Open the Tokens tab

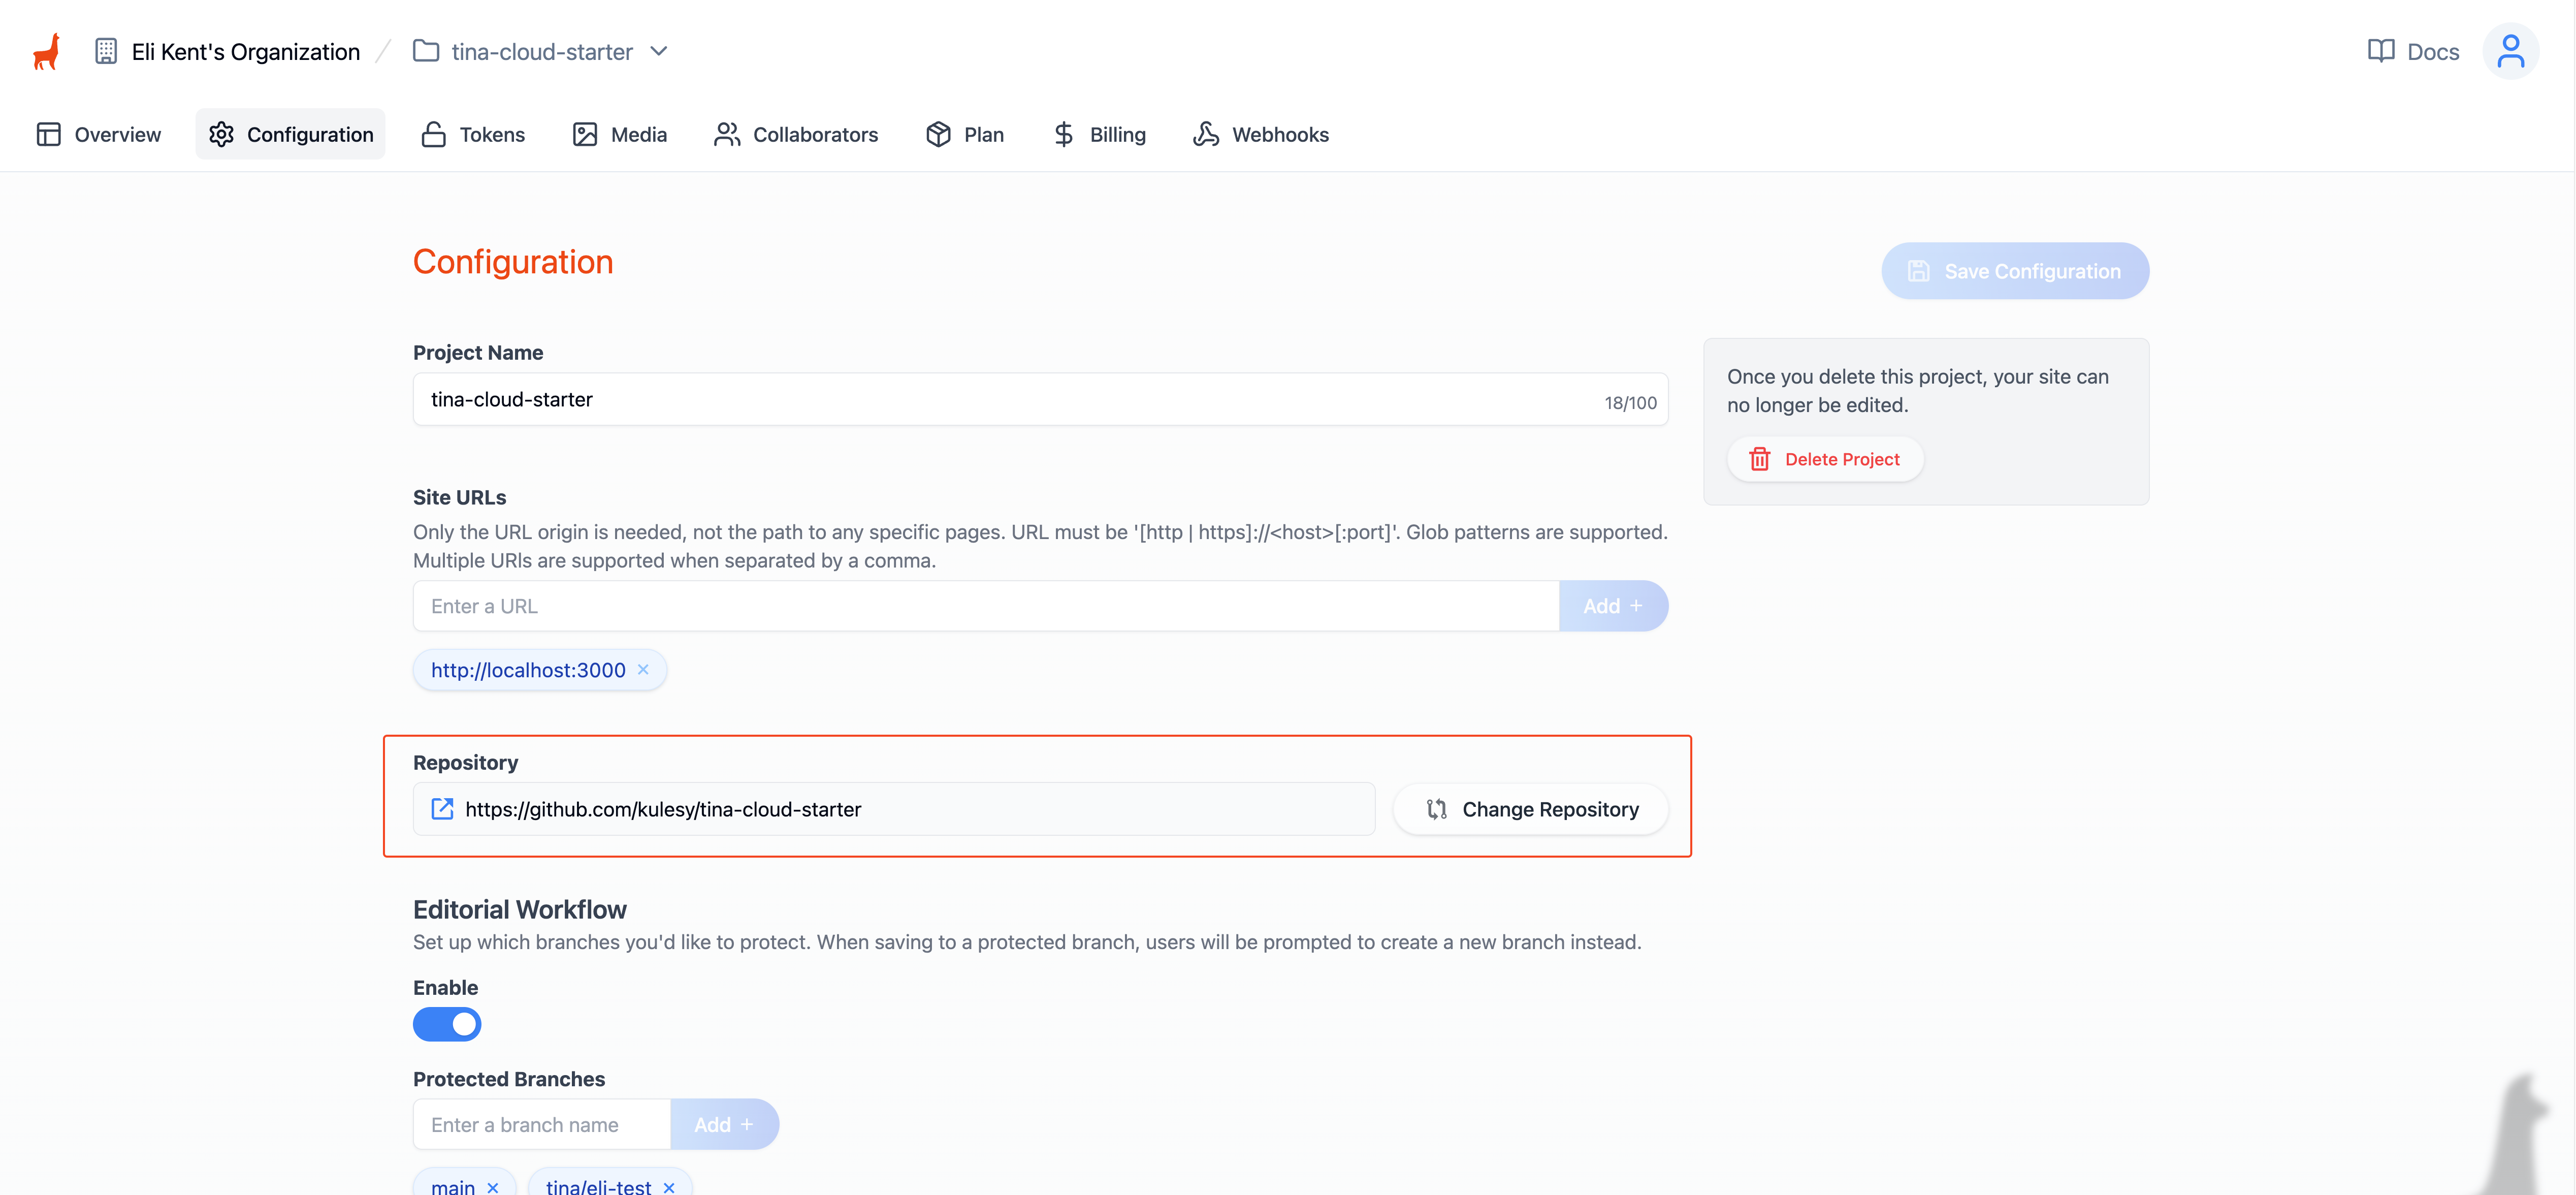click(473, 134)
